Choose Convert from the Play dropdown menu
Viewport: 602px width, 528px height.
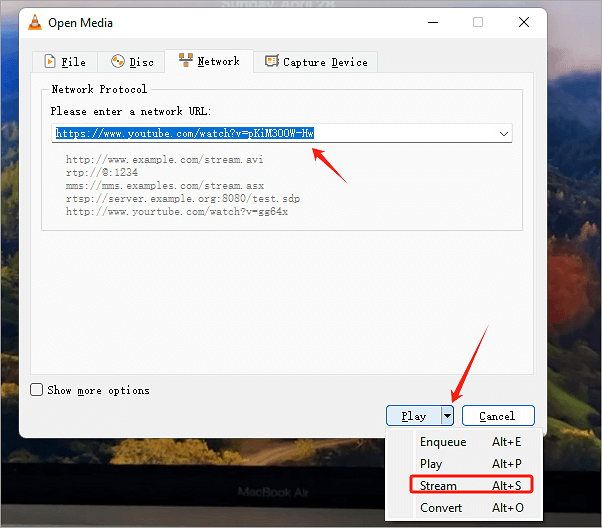point(441,508)
